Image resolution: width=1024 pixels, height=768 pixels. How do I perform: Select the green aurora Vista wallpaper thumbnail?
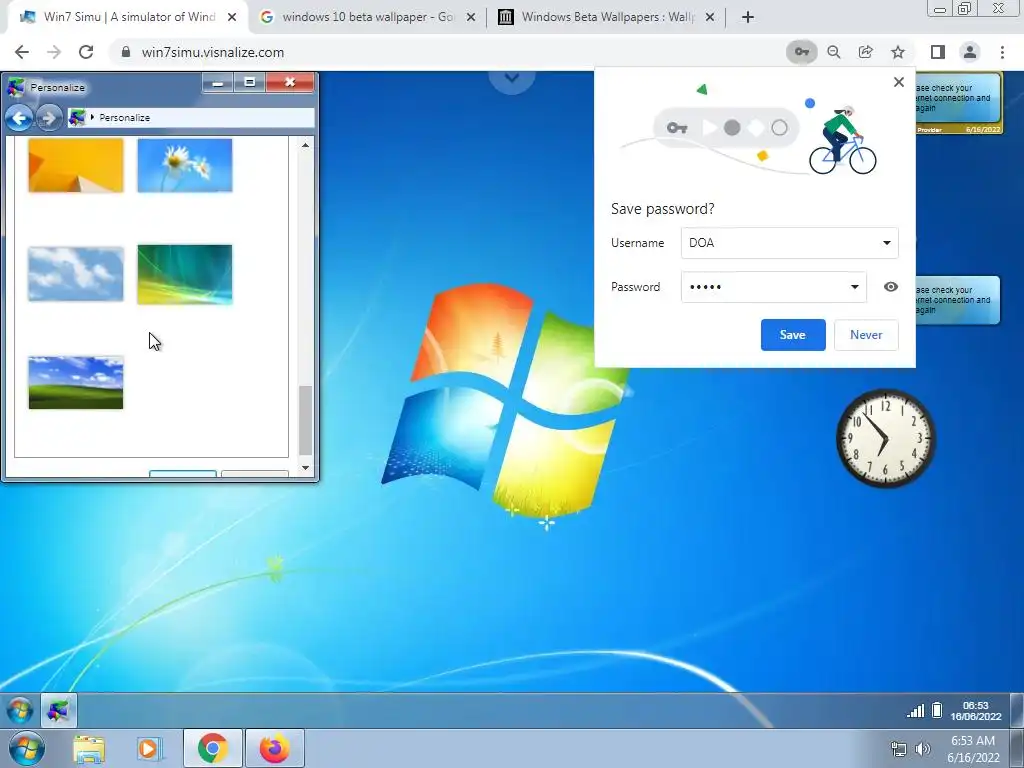point(185,274)
